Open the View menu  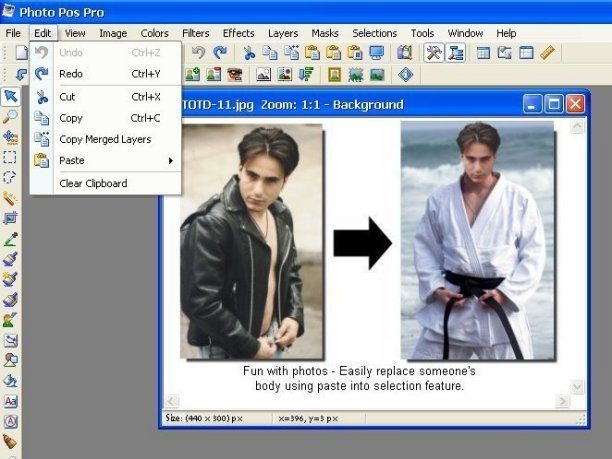click(75, 33)
